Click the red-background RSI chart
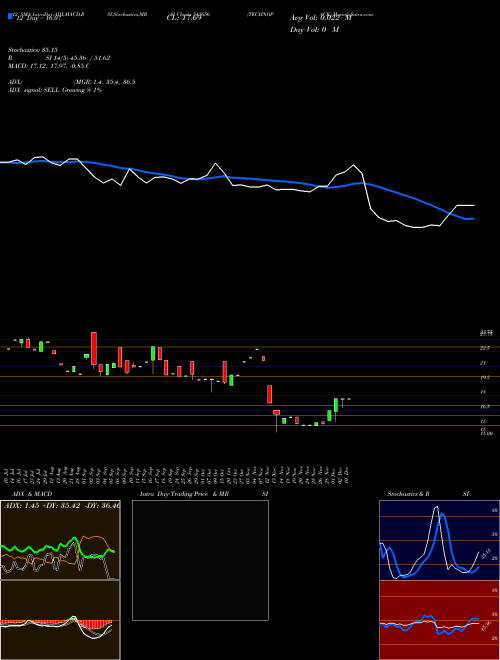The width and height of the screenshot is (500, 660). pyautogui.click(x=439, y=620)
